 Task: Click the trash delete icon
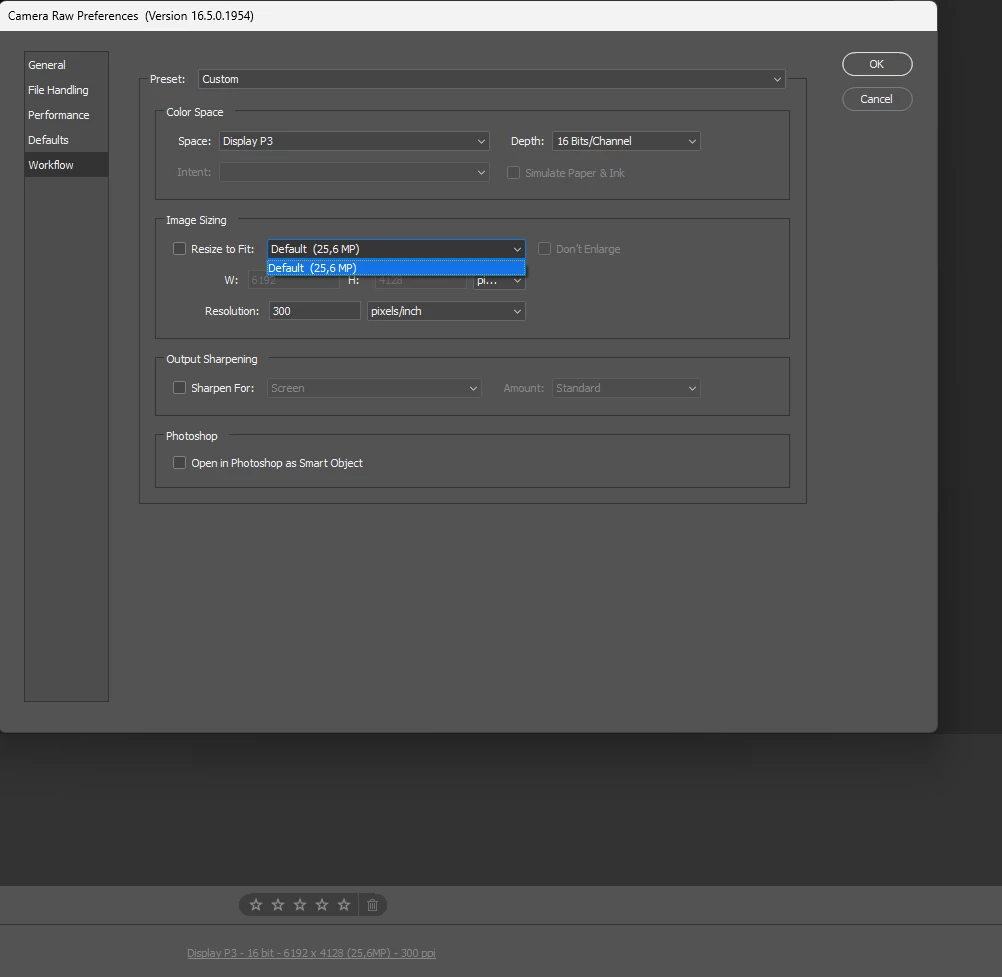373,905
